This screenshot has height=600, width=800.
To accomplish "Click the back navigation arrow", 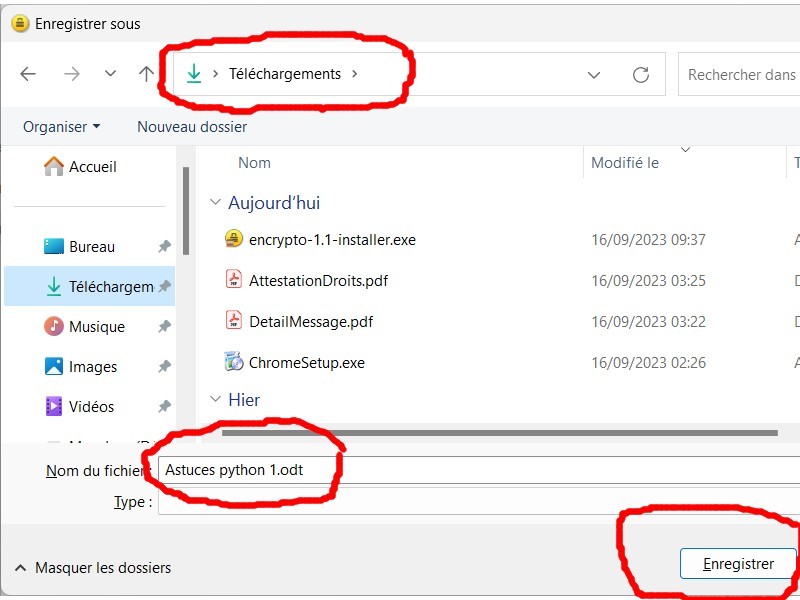I will click(x=28, y=74).
